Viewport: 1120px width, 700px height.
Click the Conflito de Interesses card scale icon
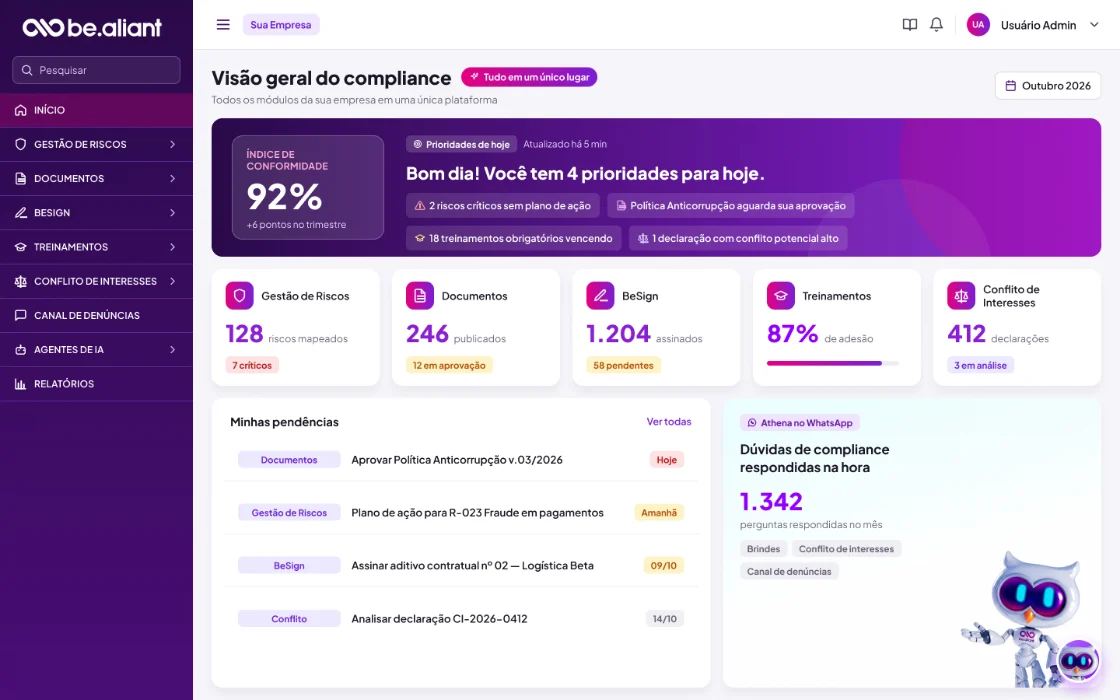[961, 296]
